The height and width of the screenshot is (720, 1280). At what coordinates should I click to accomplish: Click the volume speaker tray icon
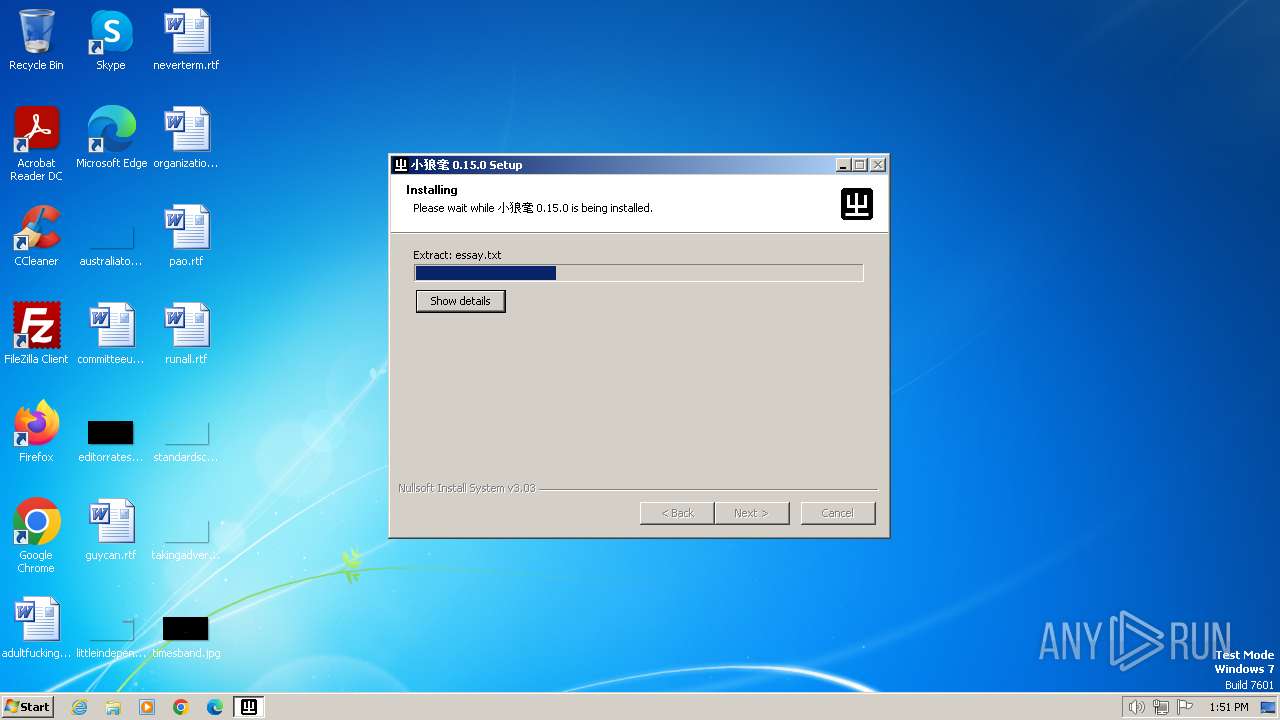click(1136, 707)
